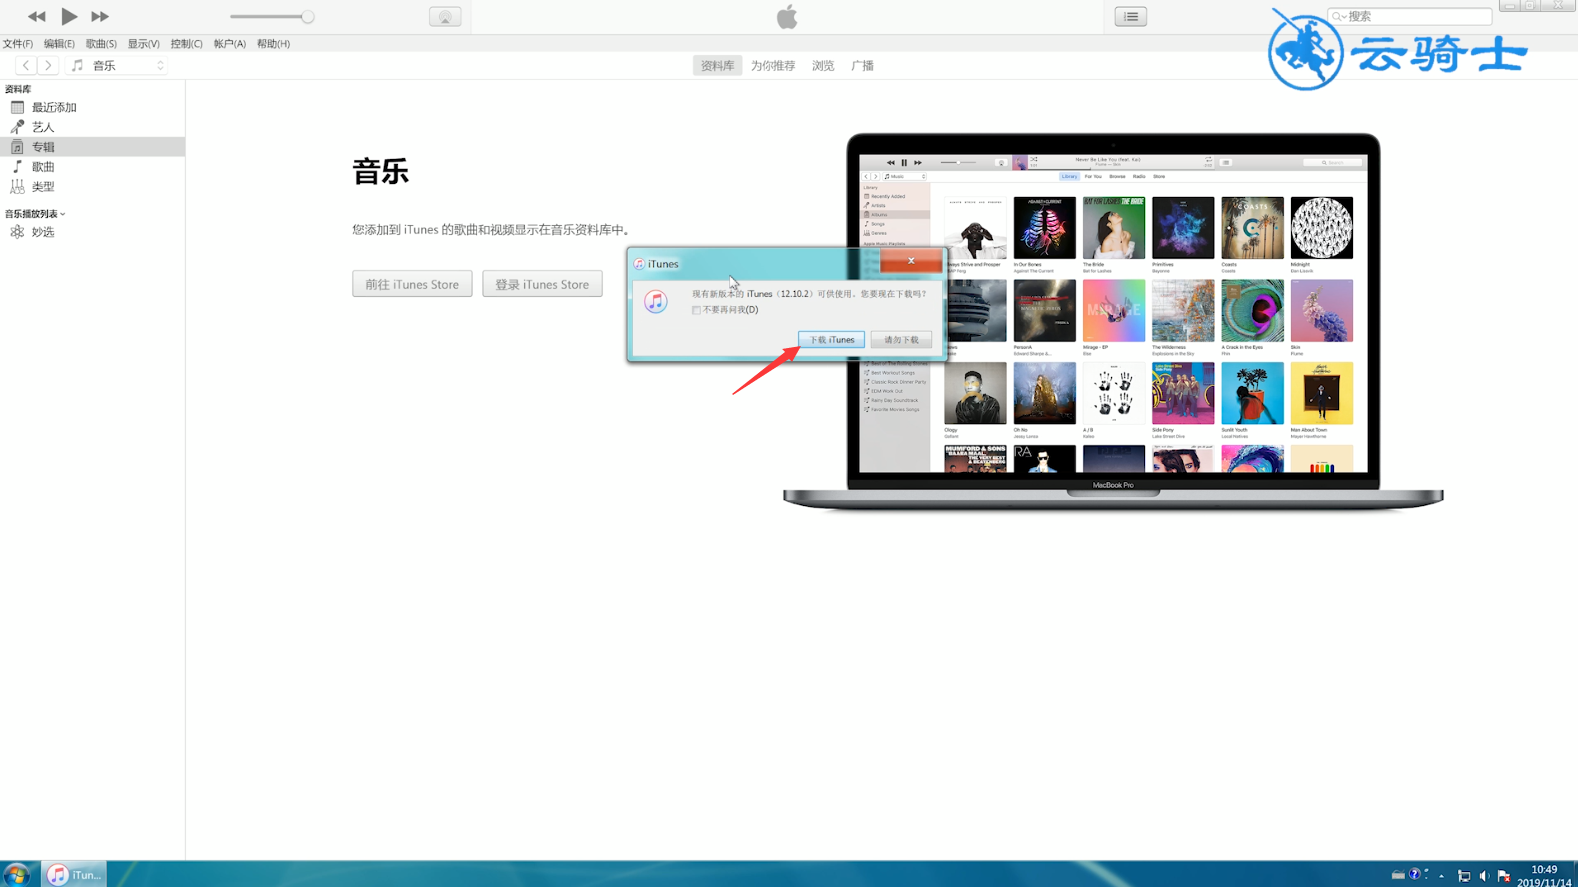
Task: Click the 音乐 heading text
Action: click(381, 172)
